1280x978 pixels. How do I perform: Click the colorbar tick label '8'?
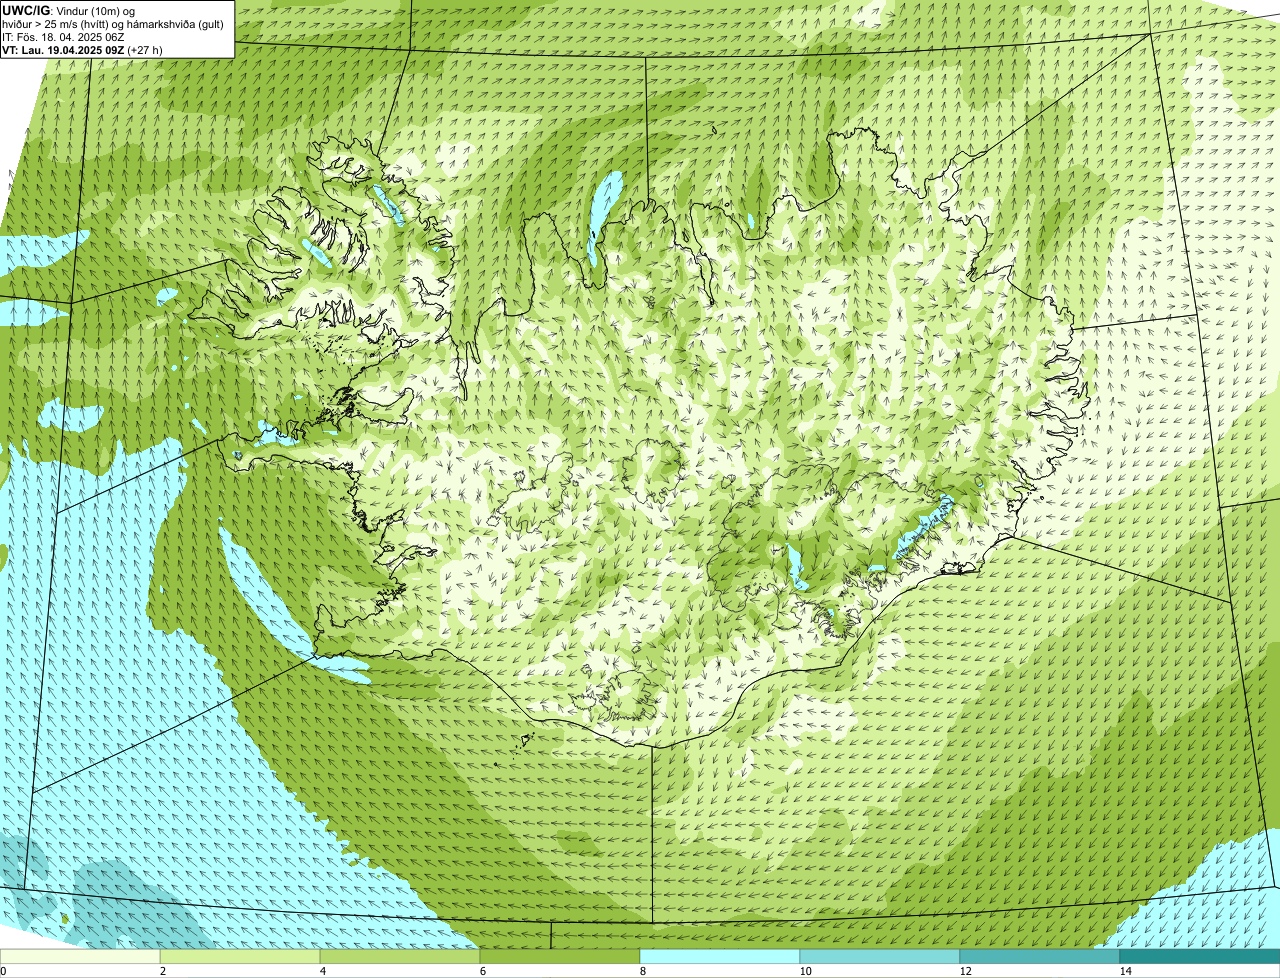(642, 971)
